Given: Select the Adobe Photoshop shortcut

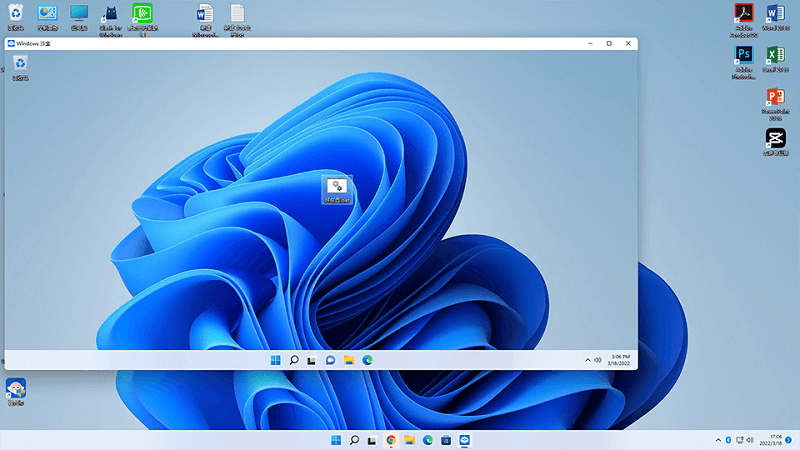Looking at the screenshot, I should click(743, 62).
